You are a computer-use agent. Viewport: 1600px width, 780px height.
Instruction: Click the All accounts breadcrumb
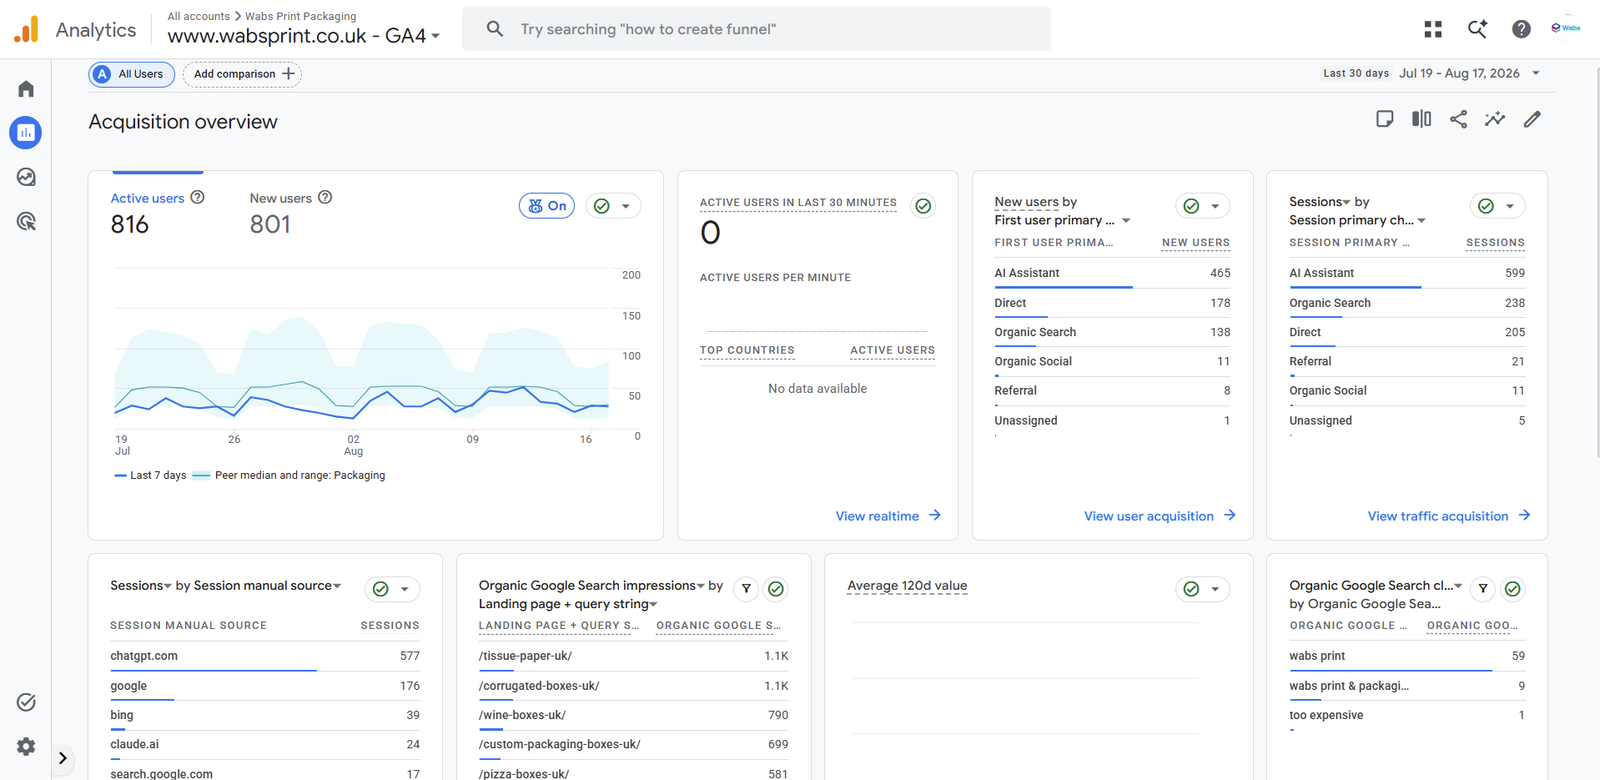[x=198, y=16]
